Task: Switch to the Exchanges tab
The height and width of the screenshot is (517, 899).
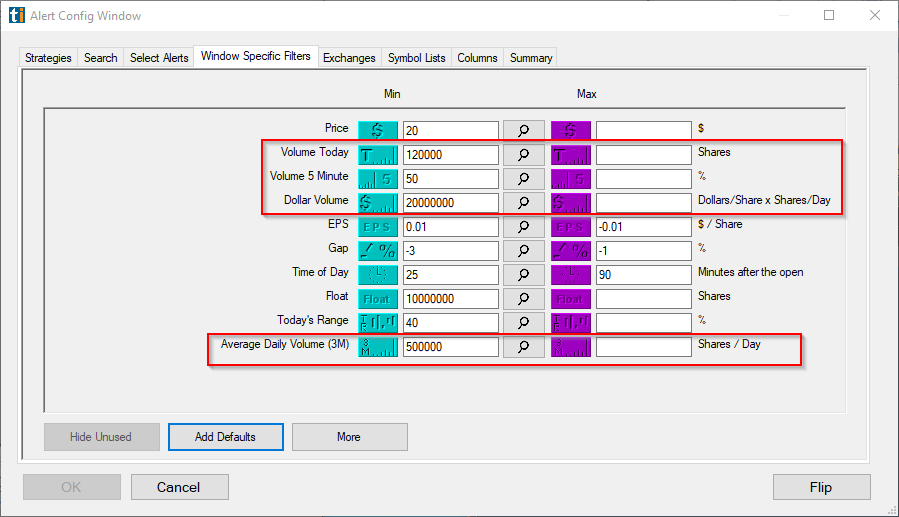Action: point(349,58)
